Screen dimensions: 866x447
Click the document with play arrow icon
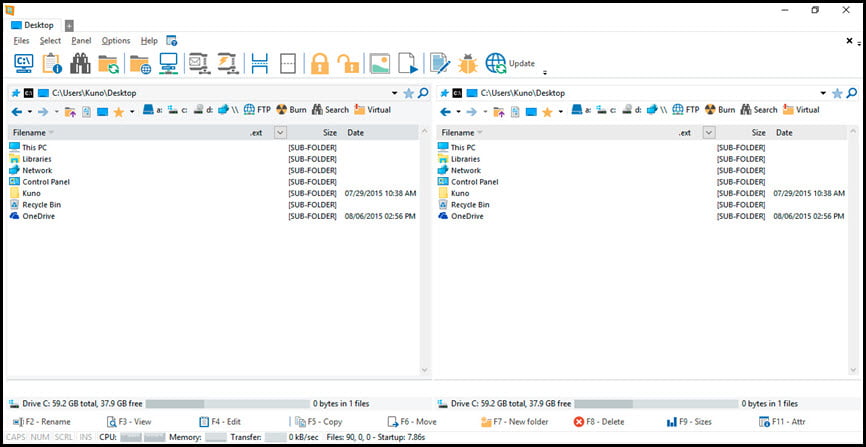click(x=409, y=64)
